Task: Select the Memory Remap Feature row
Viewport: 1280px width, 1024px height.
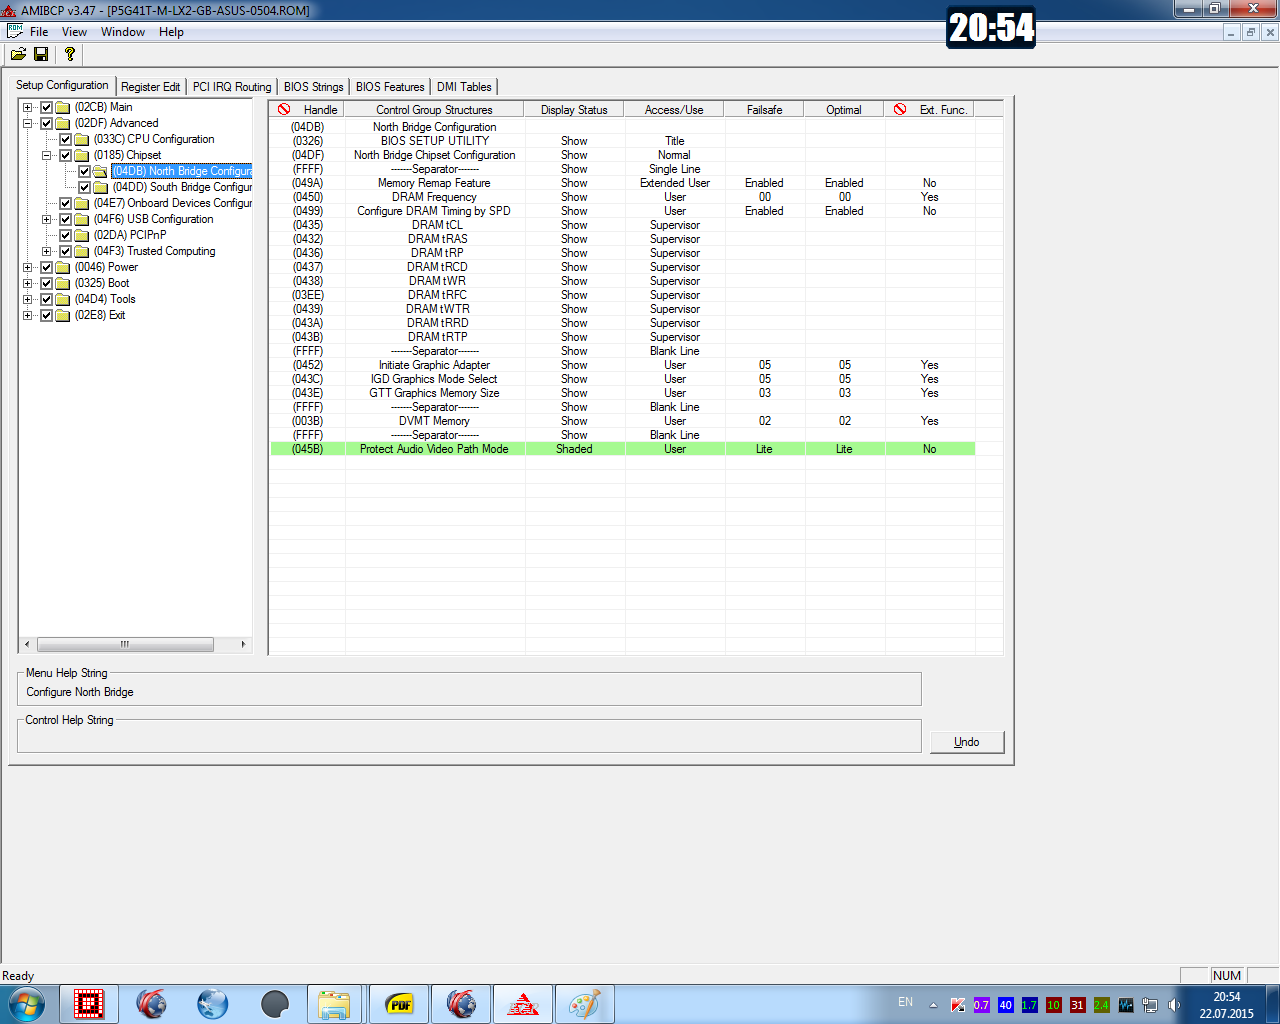Action: (623, 183)
